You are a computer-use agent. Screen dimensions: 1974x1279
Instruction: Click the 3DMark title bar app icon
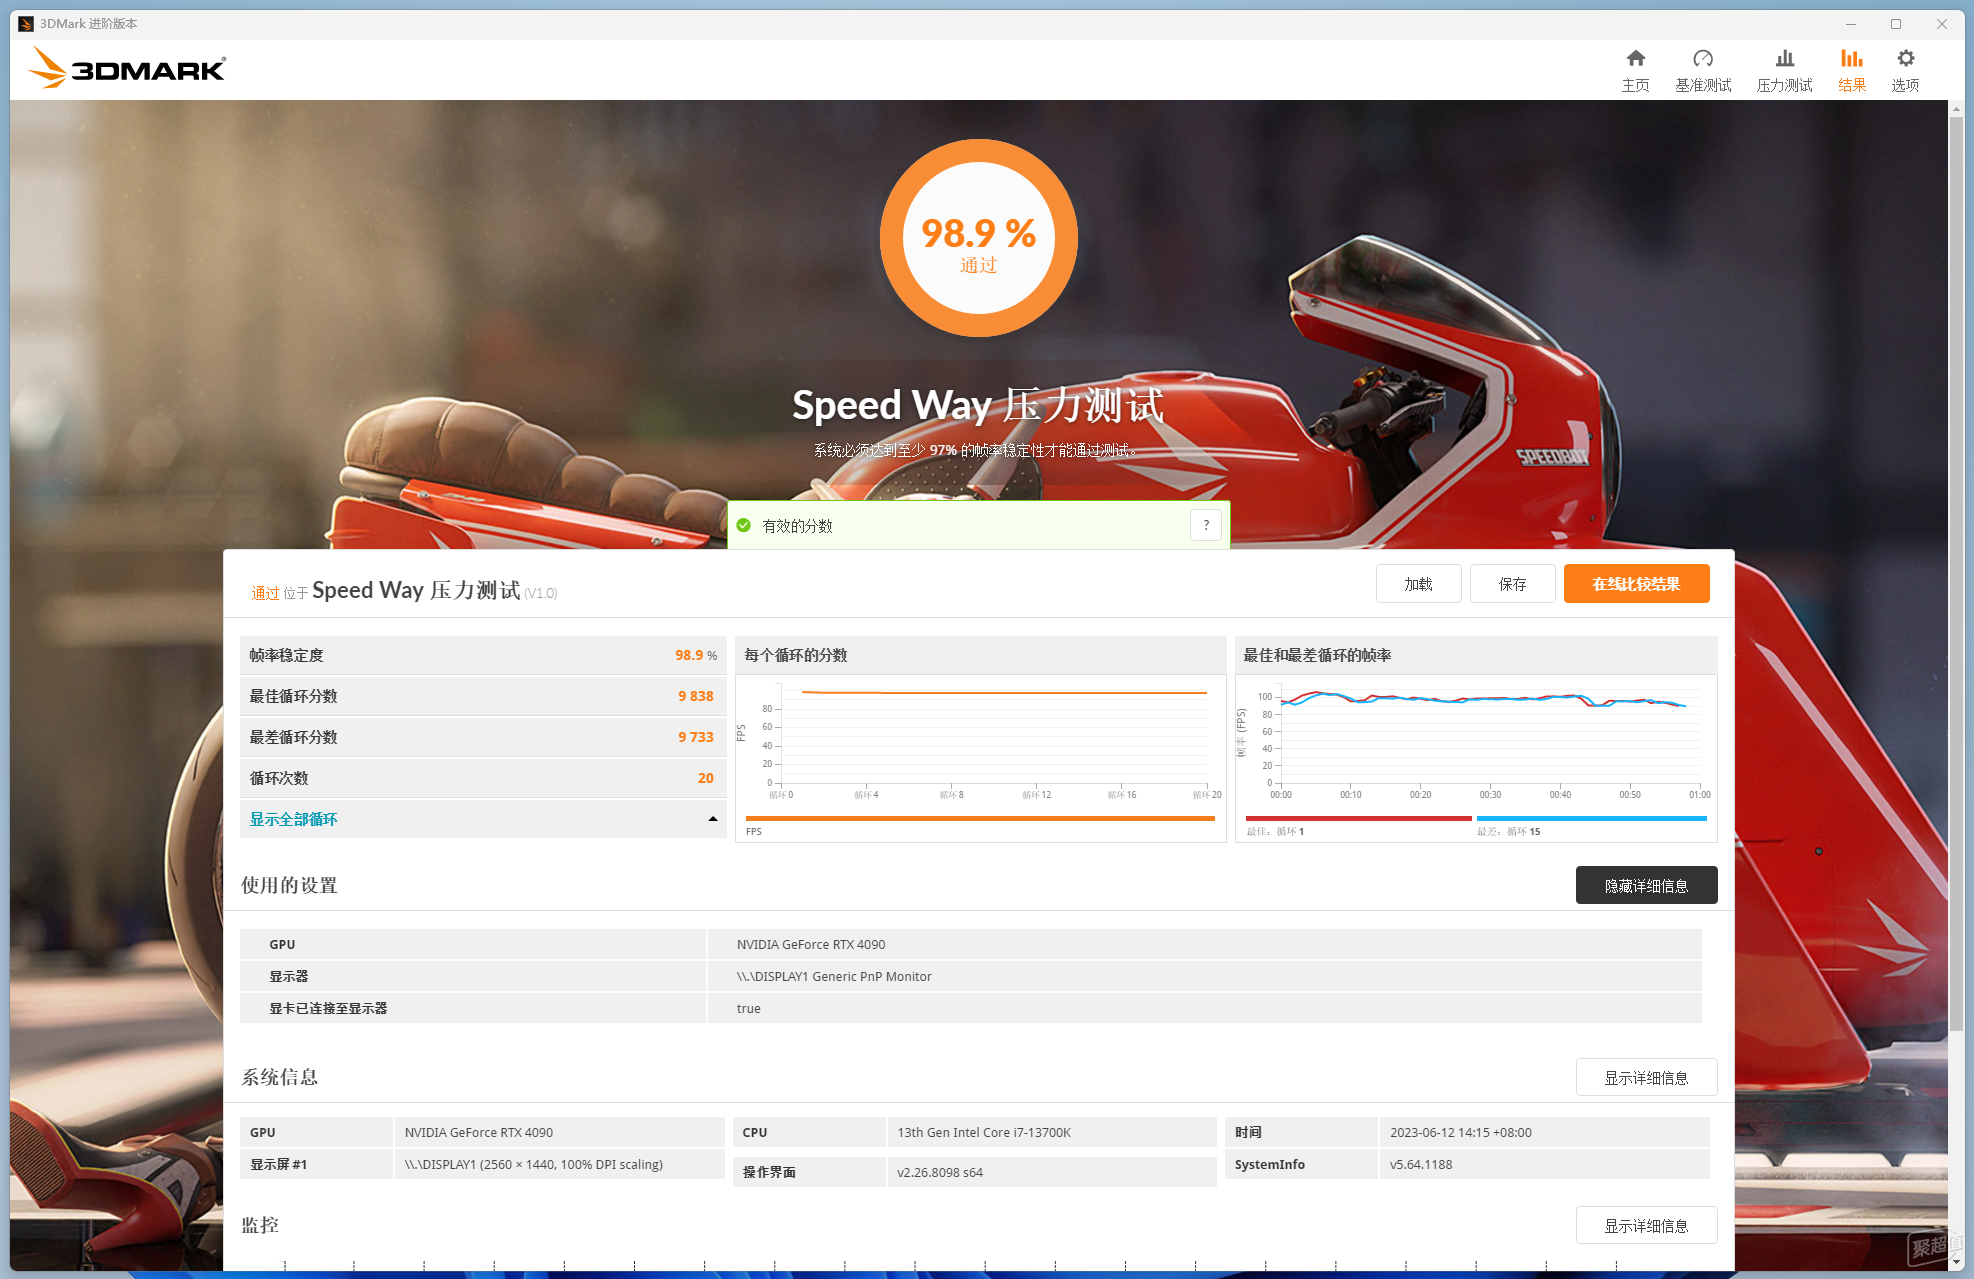click(26, 24)
